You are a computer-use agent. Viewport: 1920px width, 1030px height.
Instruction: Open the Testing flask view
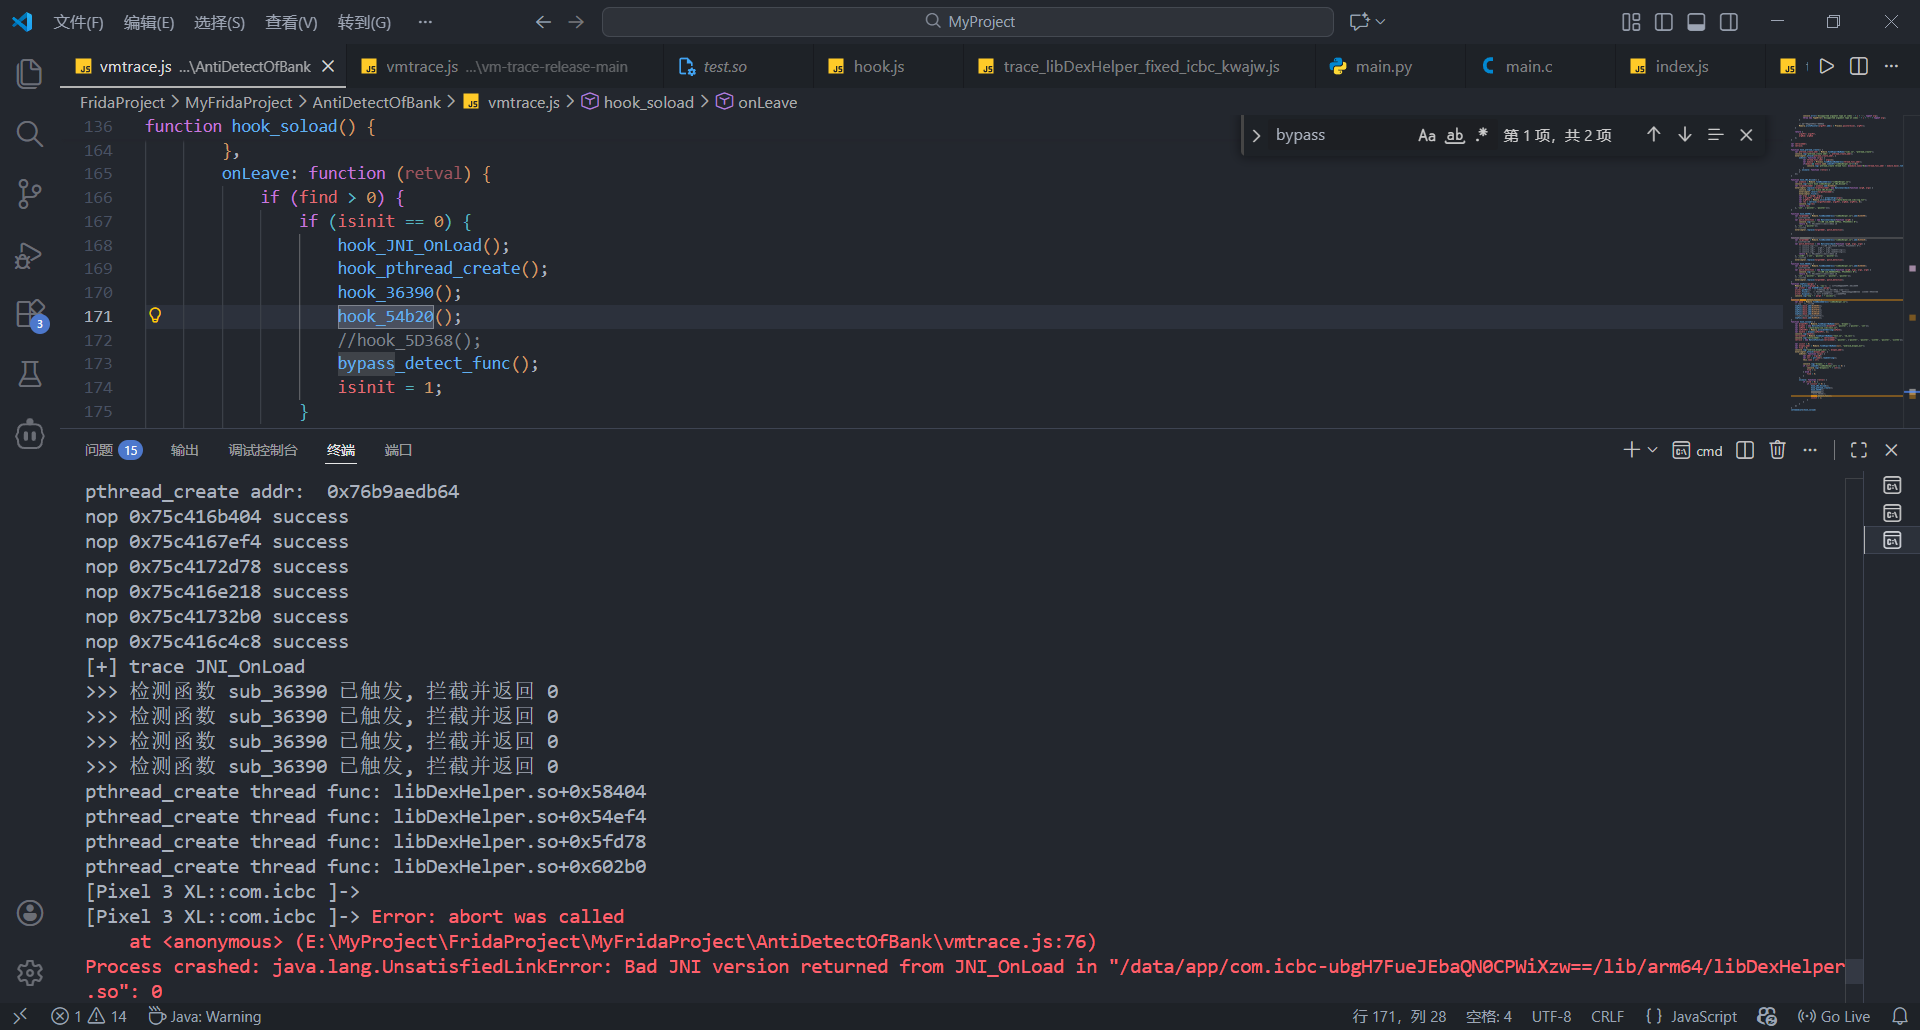pyautogui.click(x=30, y=374)
